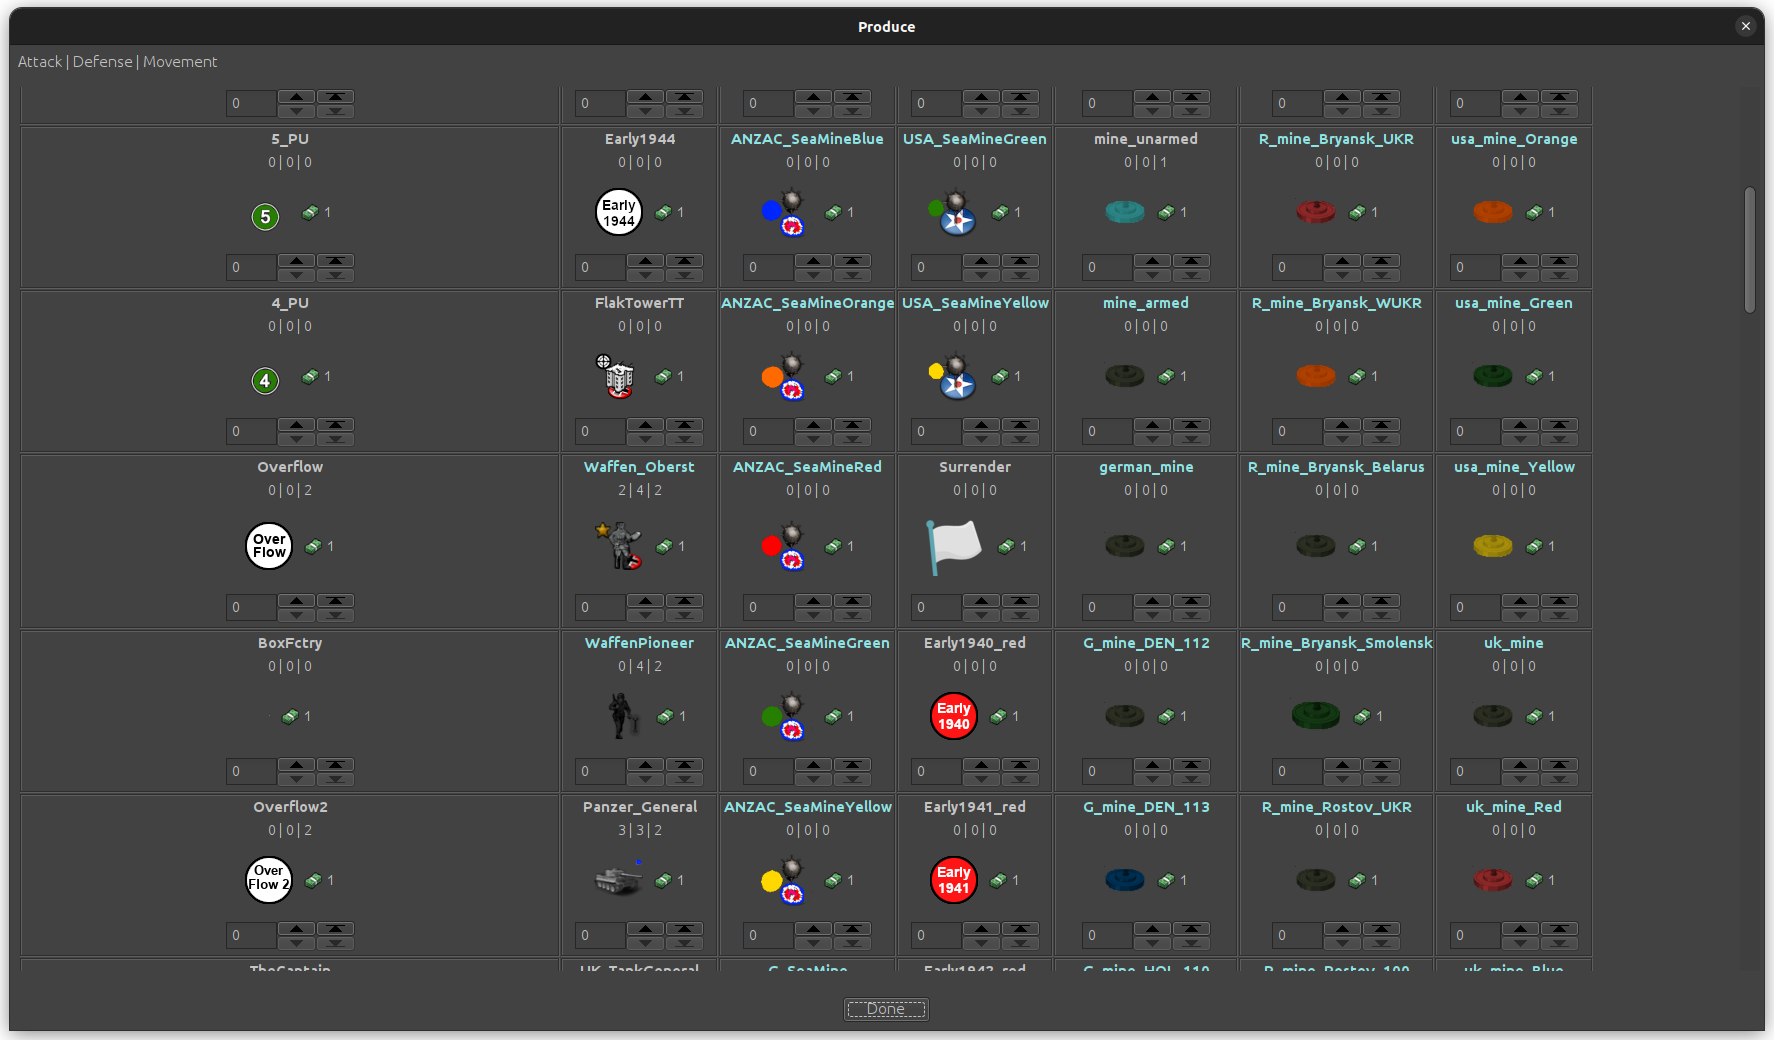Increase USA_SeaMineGreen quantity by one

tap(982, 260)
